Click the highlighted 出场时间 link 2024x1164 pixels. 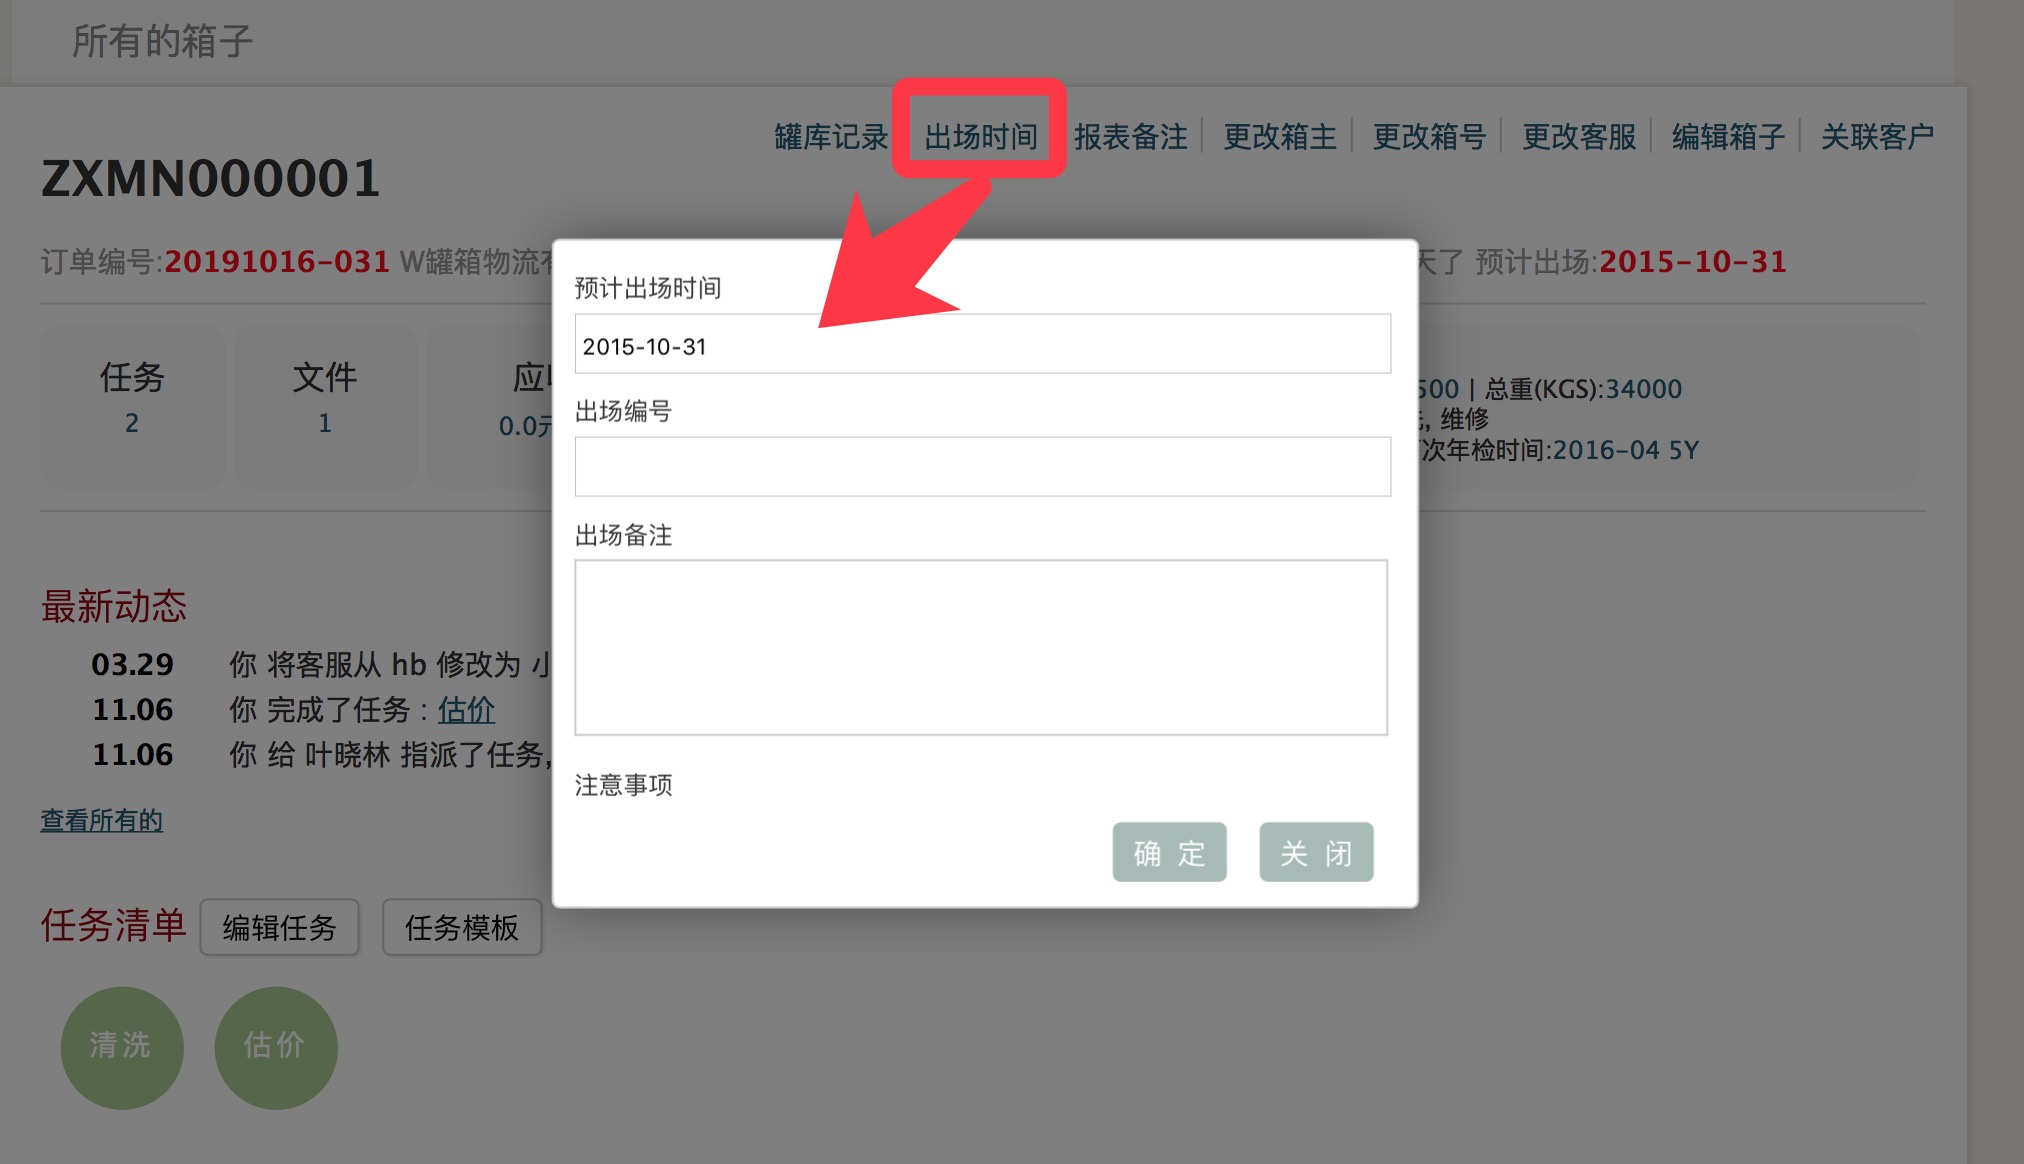(x=980, y=137)
